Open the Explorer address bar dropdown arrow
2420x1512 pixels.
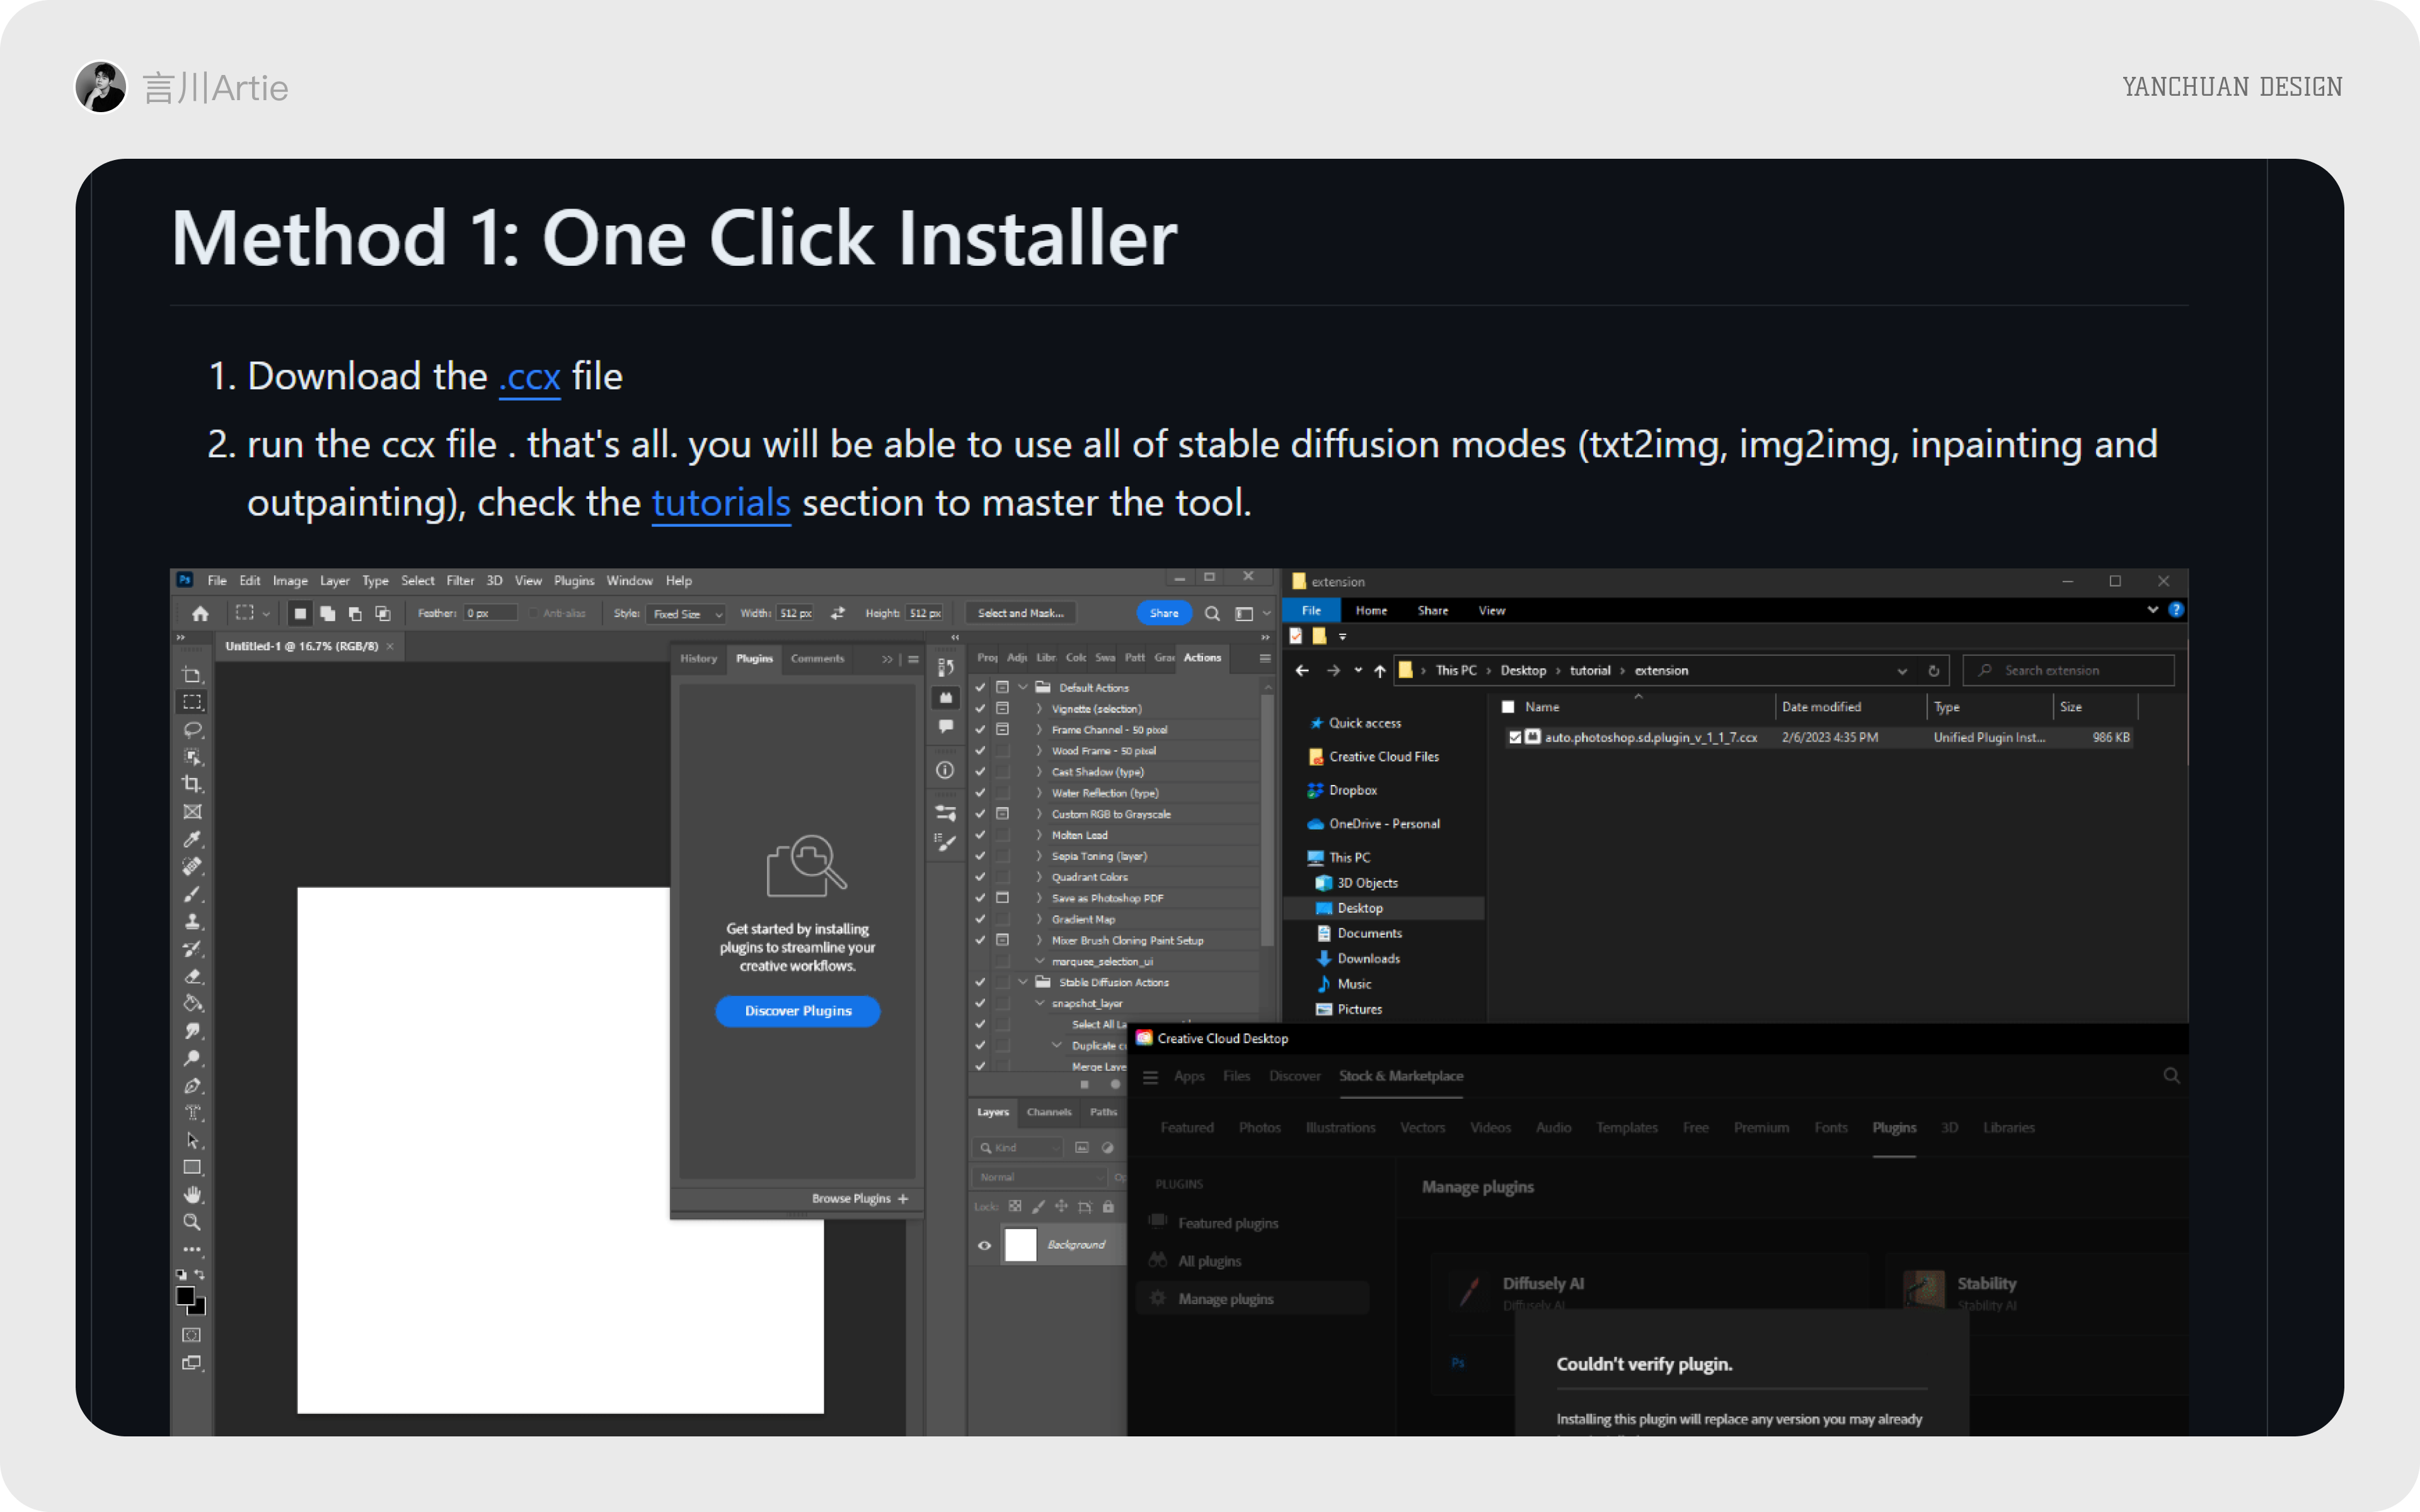[1902, 671]
